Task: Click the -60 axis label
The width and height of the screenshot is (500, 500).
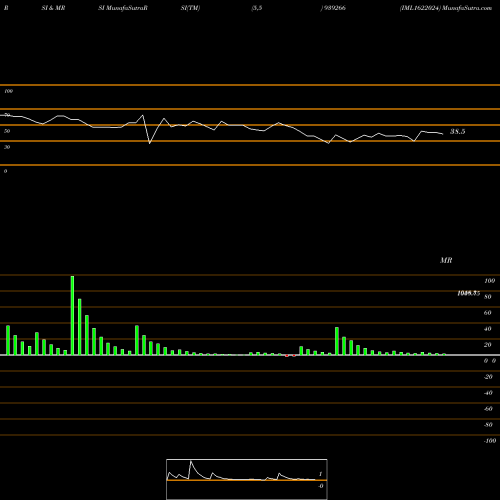Action: click(x=488, y=409)
